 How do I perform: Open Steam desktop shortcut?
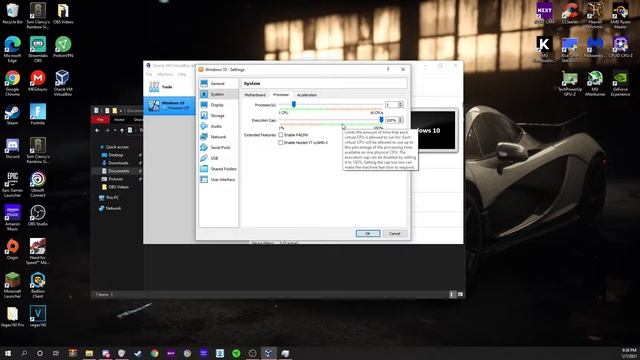tap(12, 114)
